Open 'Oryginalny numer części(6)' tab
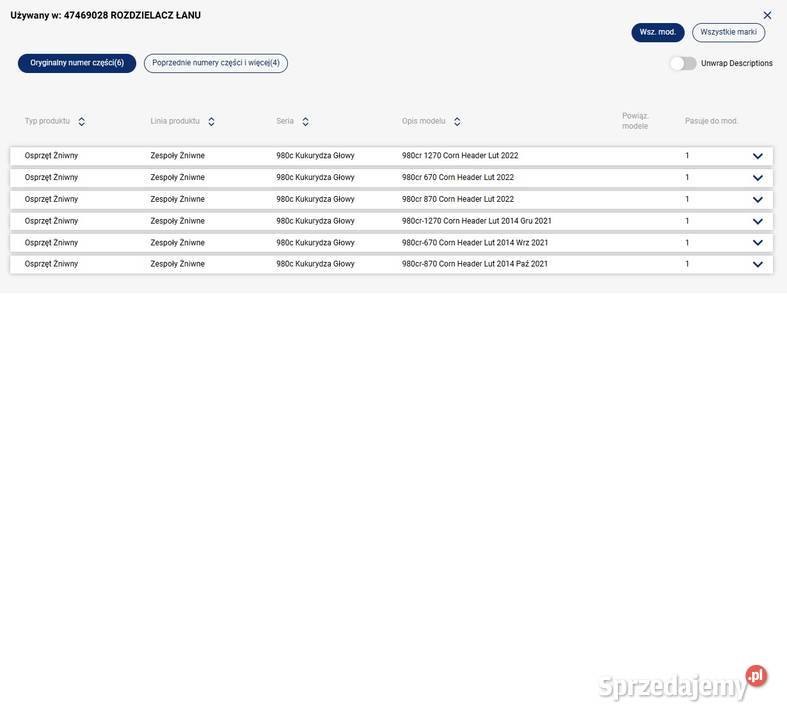The height and width of the screenshot is (720, 787). 77,63
